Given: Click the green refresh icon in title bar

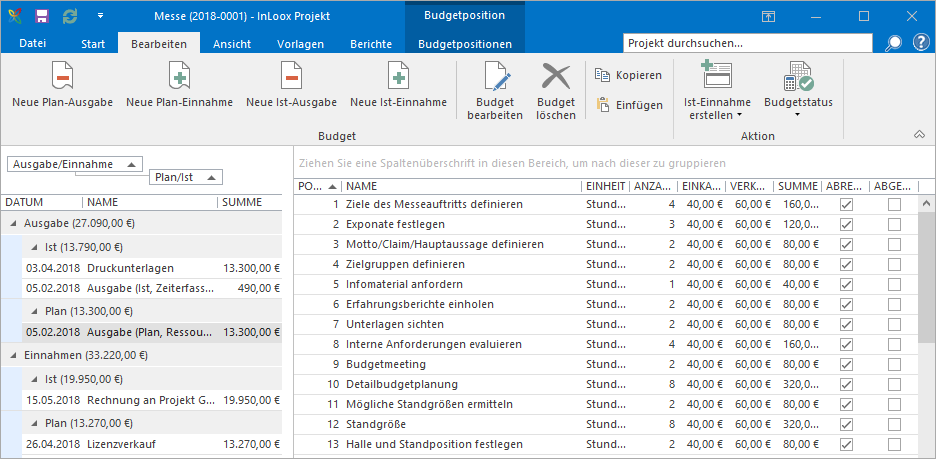Looking at the screenshot, I should [70, 16].
